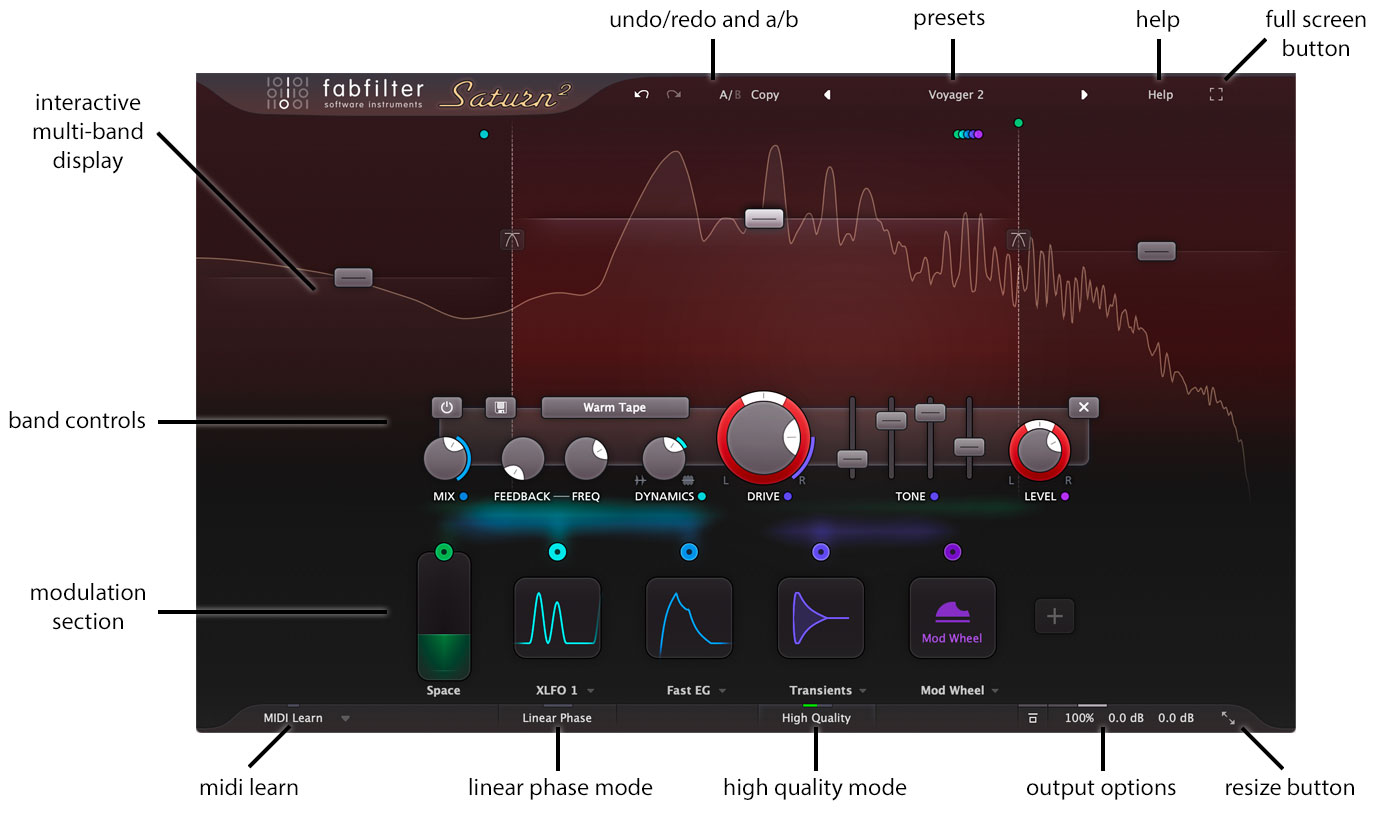Click the plus icon to add modulation source
The height and width of the screenshot is (820, 1400).
1054,616
